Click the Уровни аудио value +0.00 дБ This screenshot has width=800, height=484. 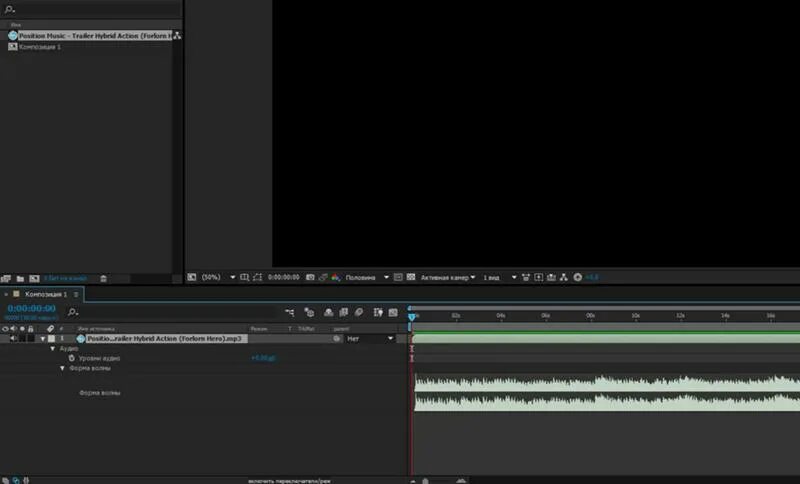pyautogui.click(x=263, y=358)
